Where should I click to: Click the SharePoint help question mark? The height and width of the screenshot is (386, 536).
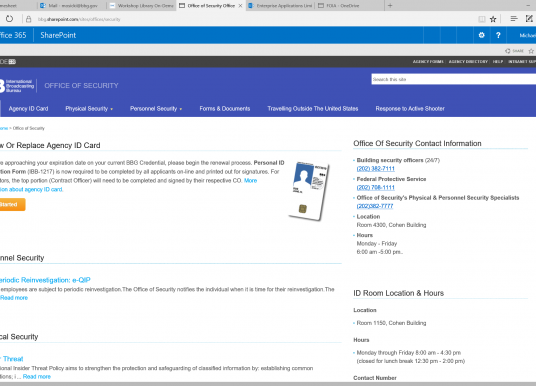click(x=498, y=35)
